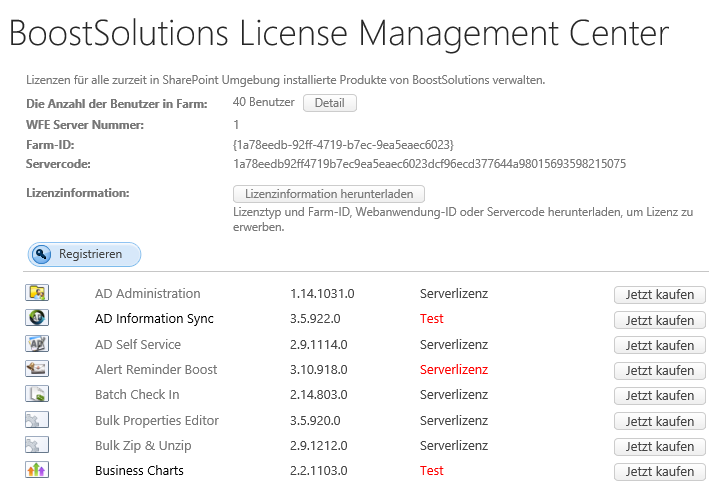Click version number 2.9.1212.0
The width and height of the screenshot is (709, 485).
pos(319,446)
